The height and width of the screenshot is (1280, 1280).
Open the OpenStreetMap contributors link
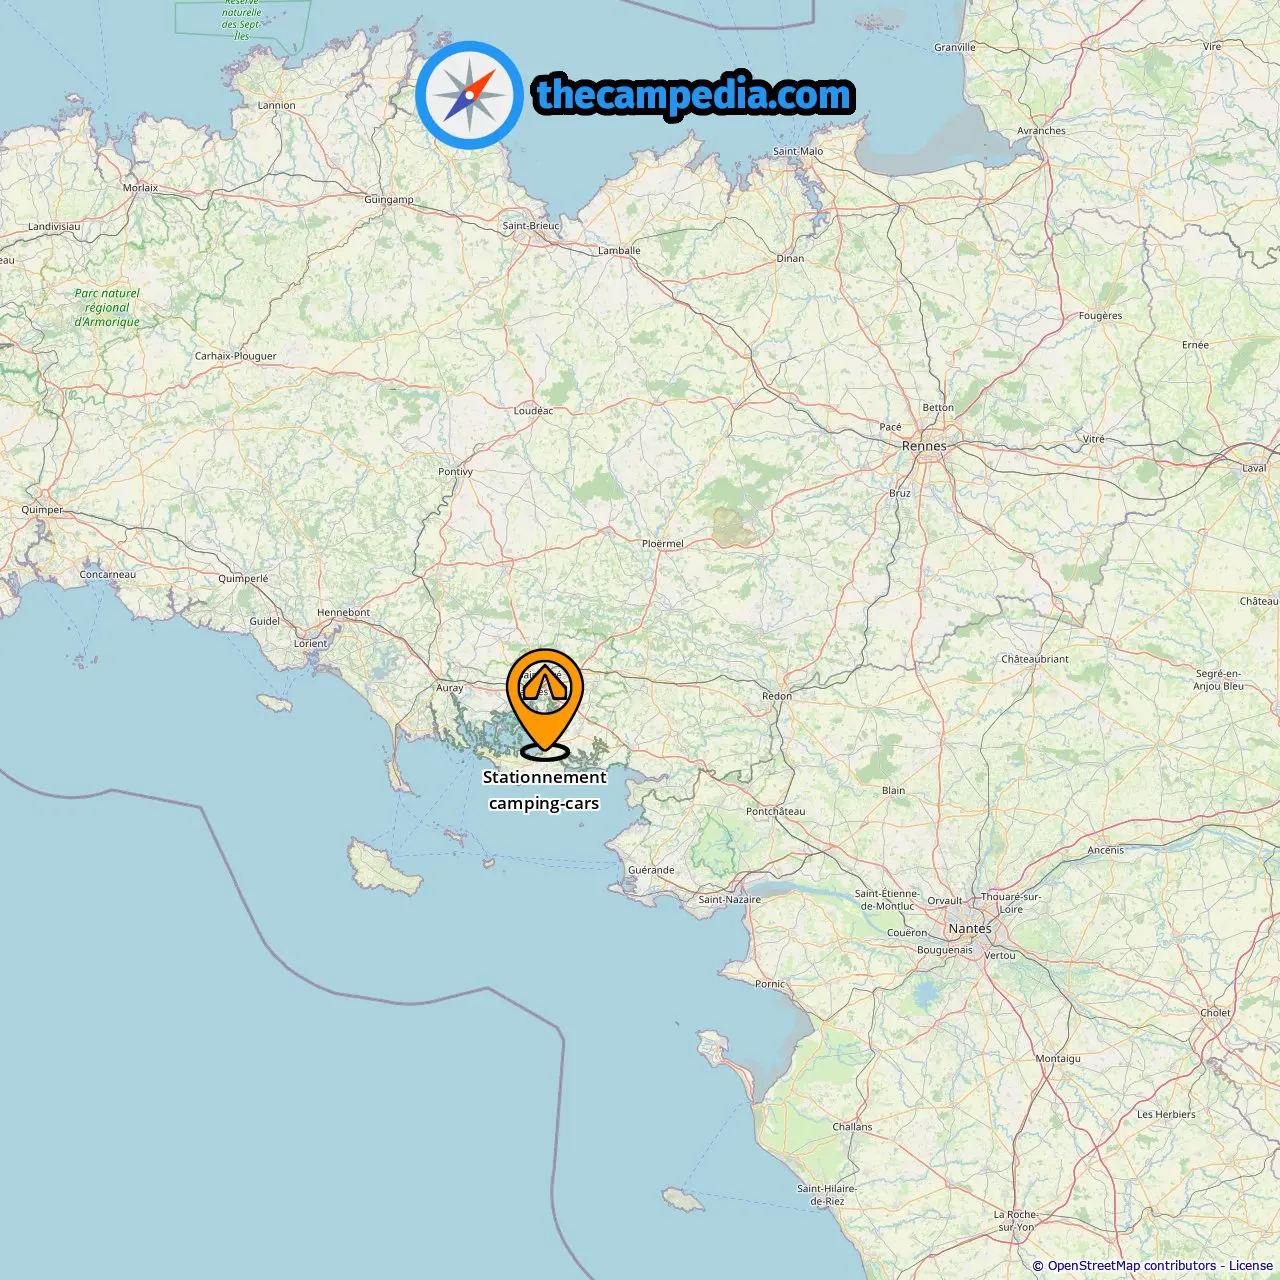tap(1132, 1265)
